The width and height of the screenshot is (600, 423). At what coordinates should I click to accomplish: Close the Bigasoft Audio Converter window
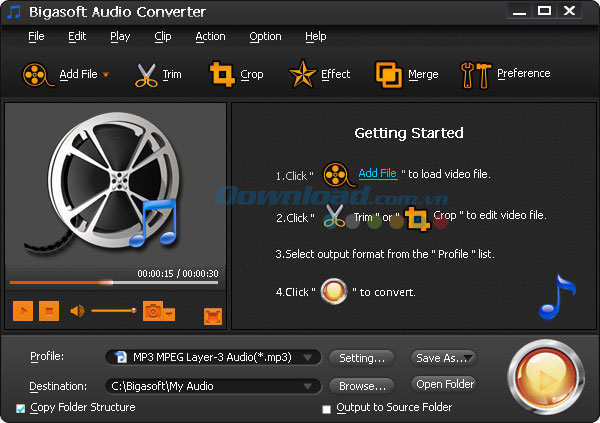pos(569,11)
